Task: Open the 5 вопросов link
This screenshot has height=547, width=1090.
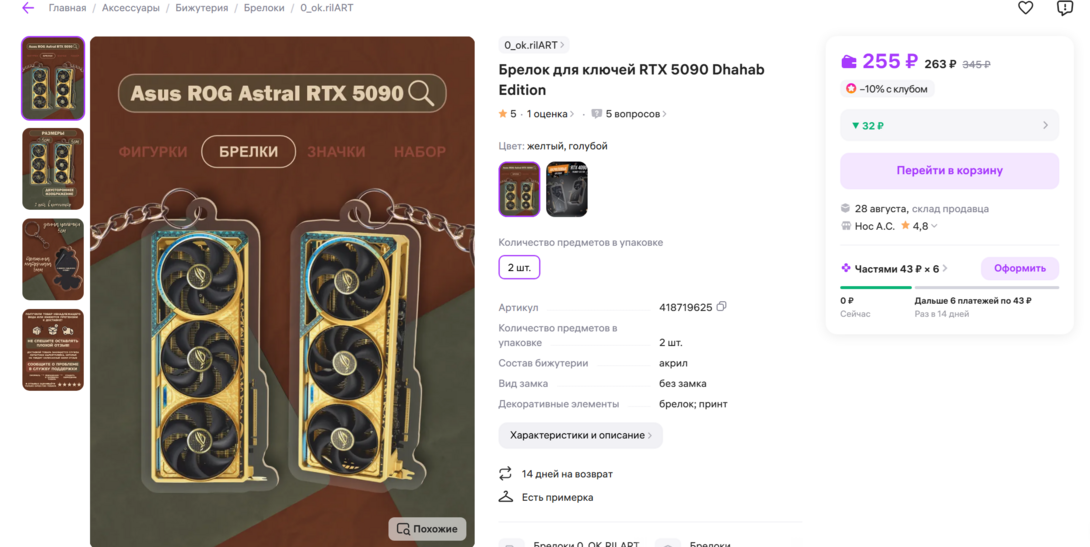Action: [633, 114]
